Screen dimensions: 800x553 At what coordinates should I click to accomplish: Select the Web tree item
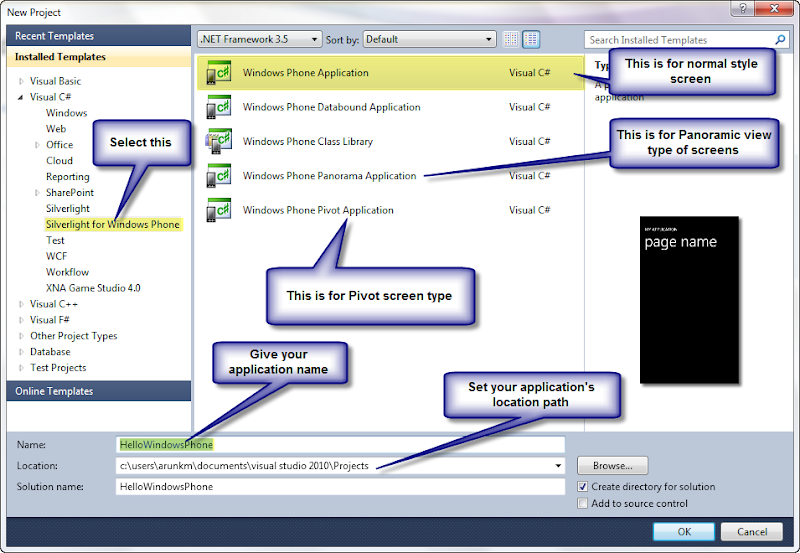(x=56, y=129)
